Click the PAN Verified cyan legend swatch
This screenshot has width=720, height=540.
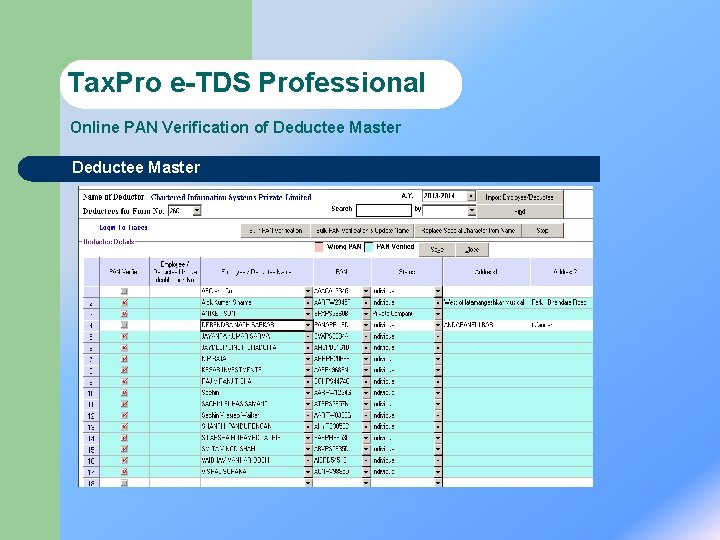[x=369, y=247]
